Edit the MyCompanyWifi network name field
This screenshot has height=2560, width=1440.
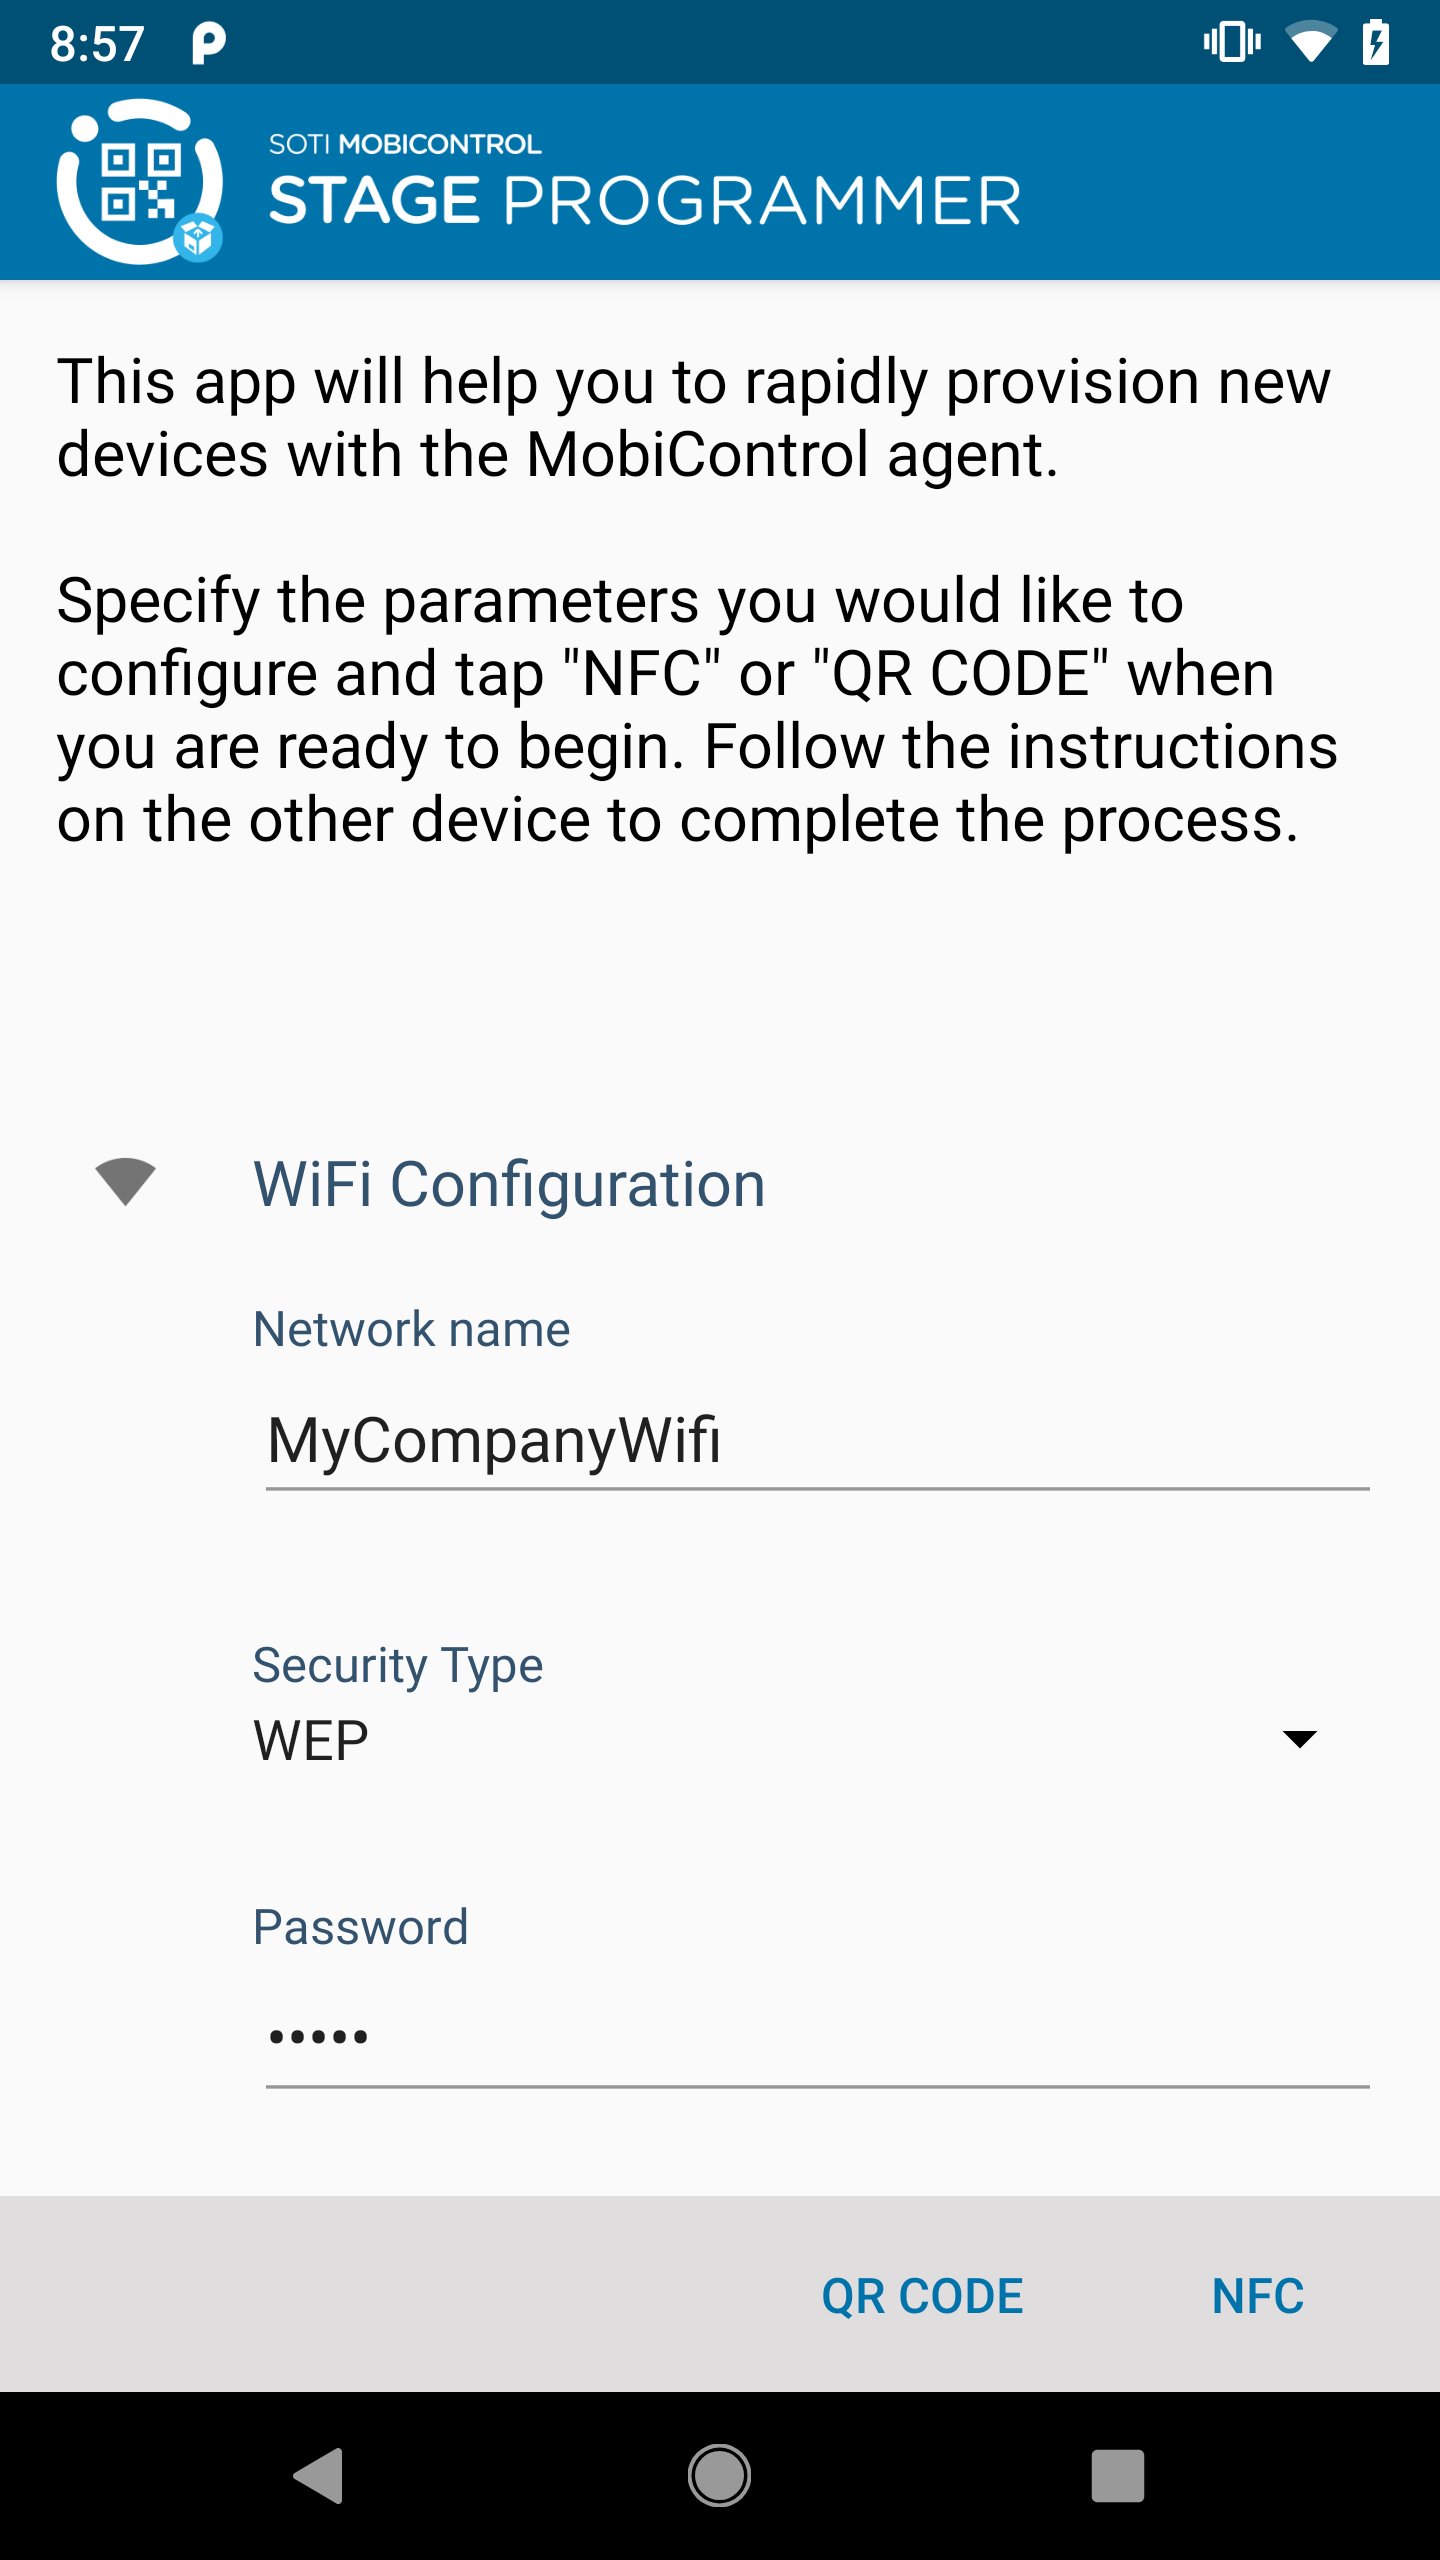pos(816,1441)
